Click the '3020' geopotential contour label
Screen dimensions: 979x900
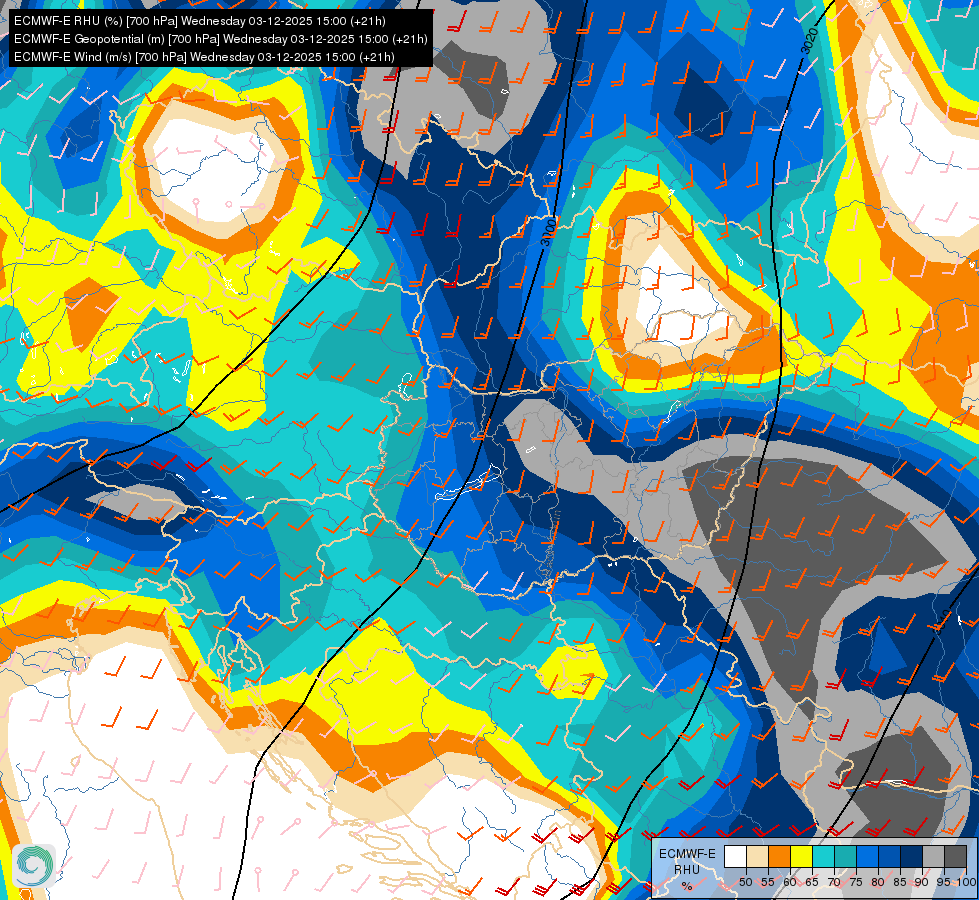[x=809, y=41]
